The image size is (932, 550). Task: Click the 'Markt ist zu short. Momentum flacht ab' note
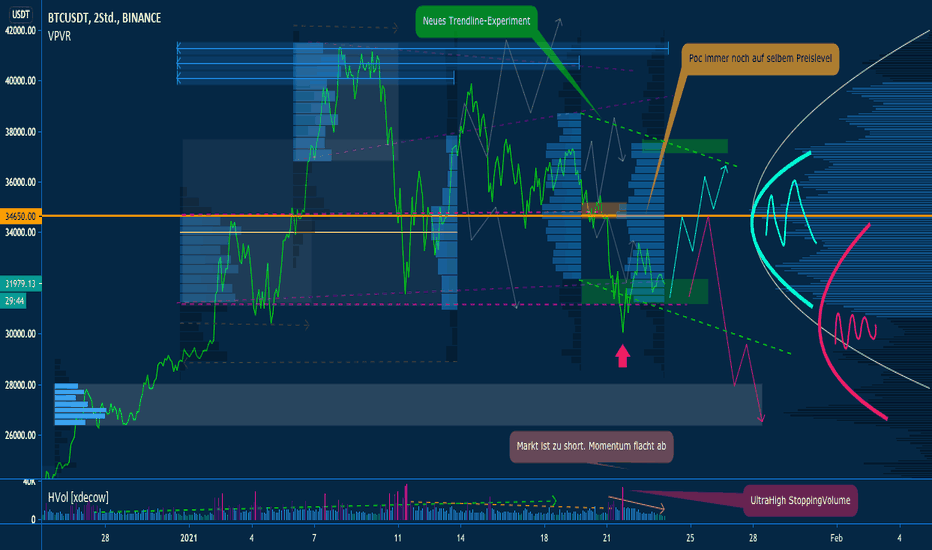coord(591,446)
